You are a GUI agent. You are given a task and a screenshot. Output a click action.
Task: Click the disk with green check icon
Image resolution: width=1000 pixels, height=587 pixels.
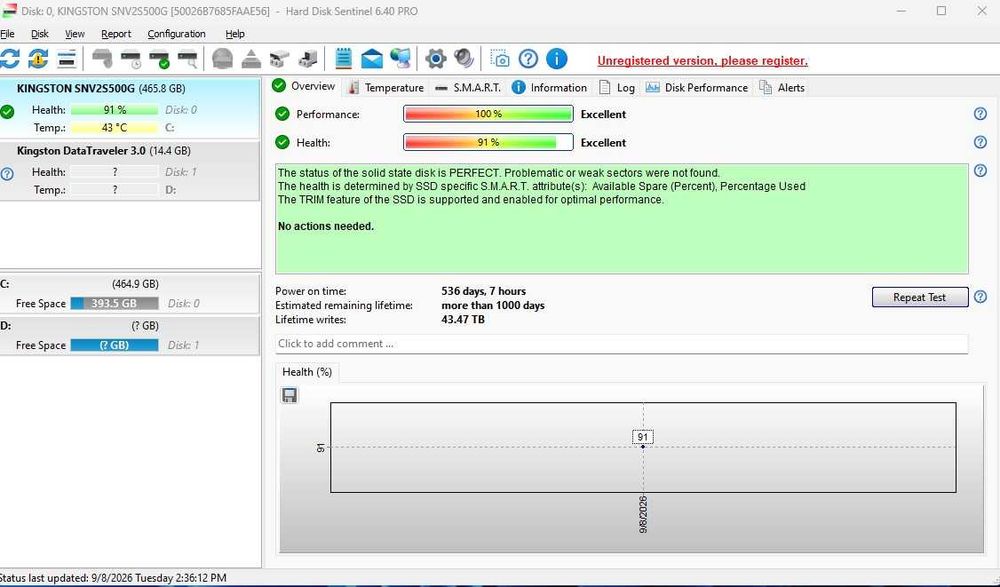[159, 59]
